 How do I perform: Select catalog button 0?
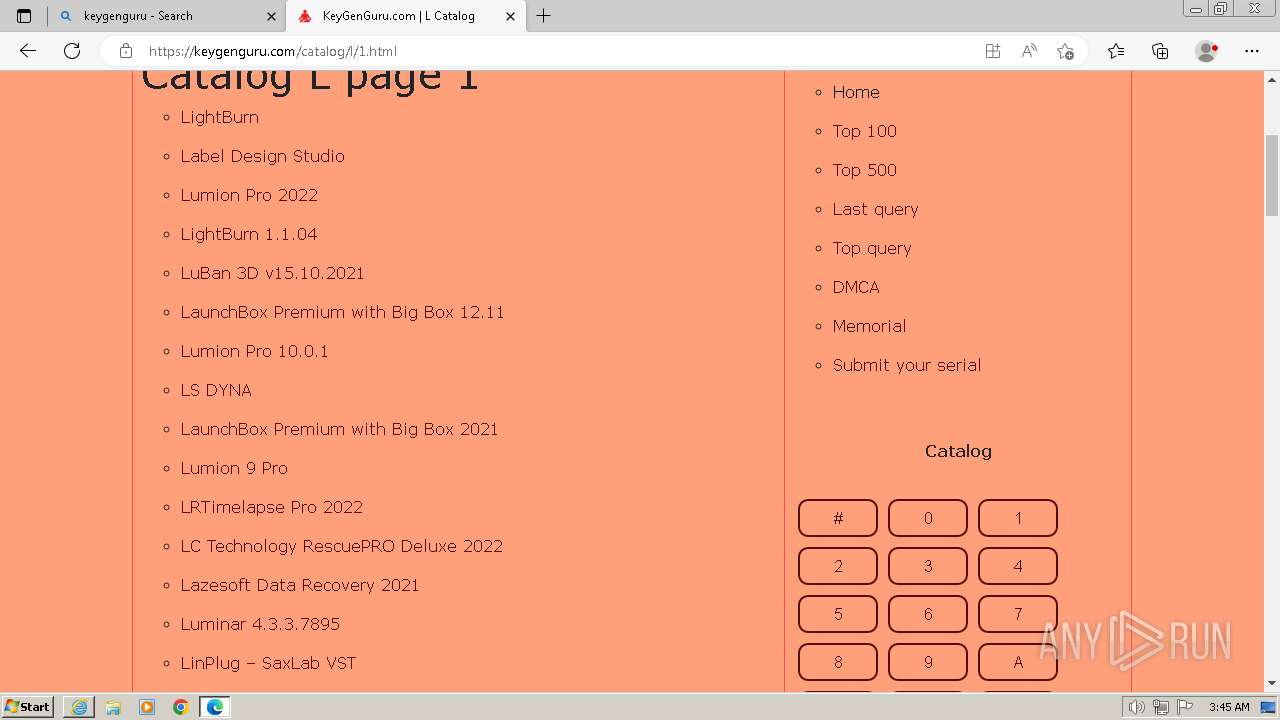tap(928, 518)
